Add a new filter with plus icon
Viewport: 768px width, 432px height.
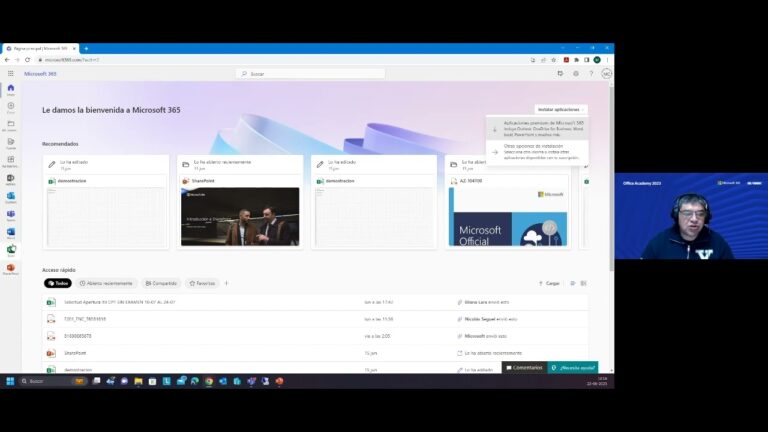tap(226, 283)
